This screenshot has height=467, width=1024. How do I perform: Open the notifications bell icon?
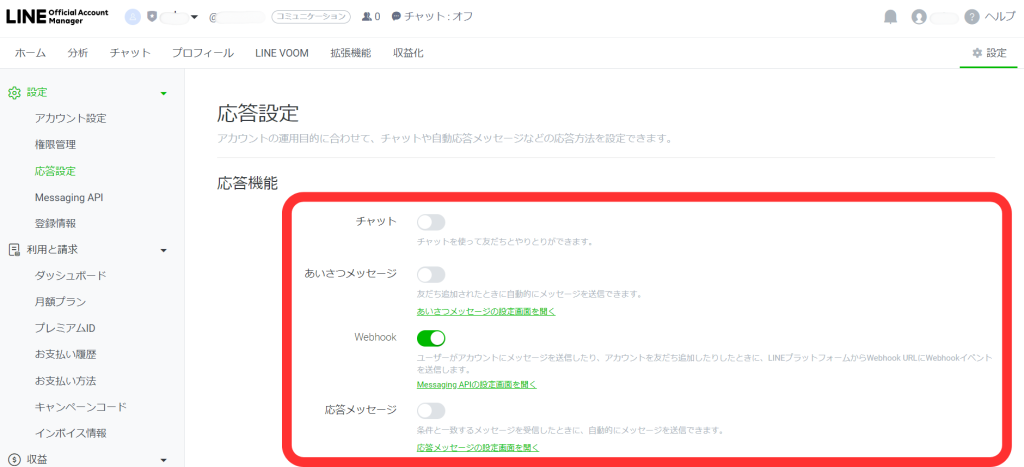point(890,17)
